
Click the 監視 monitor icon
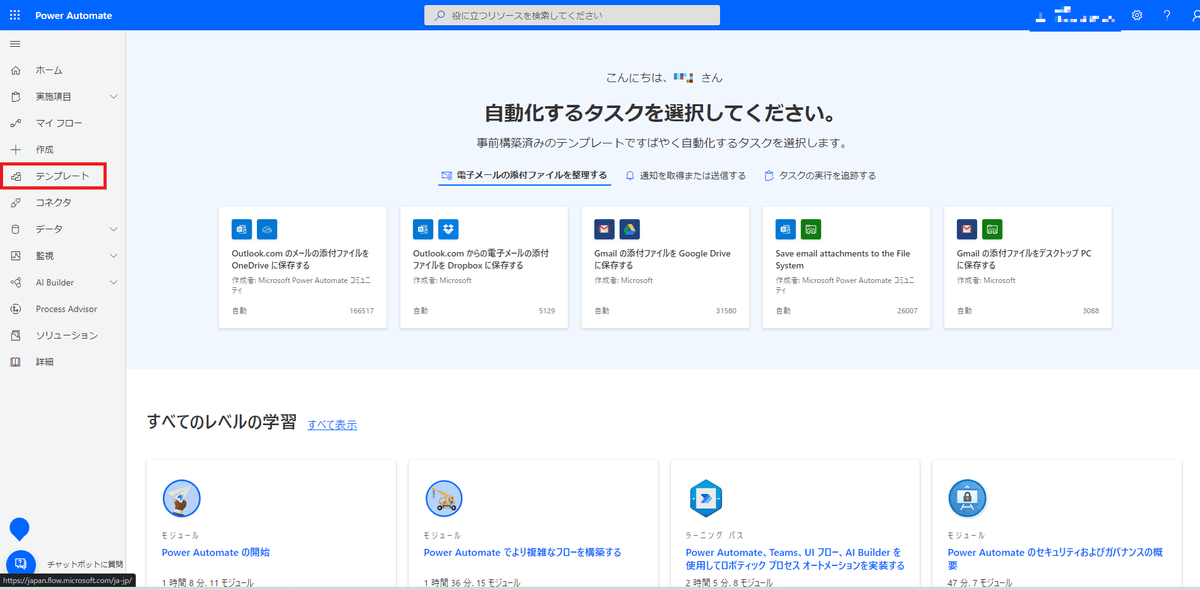[x=15, y=256]
